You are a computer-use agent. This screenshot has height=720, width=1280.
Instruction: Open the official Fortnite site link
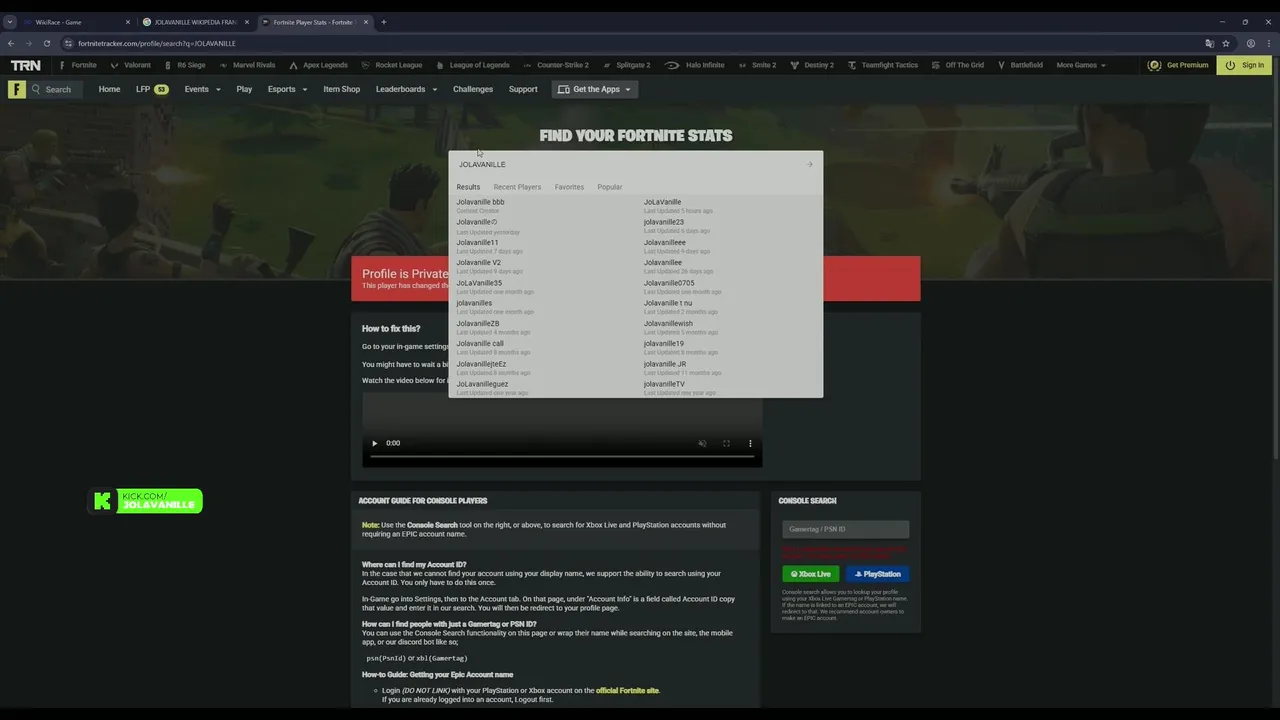tap(627, 690)
